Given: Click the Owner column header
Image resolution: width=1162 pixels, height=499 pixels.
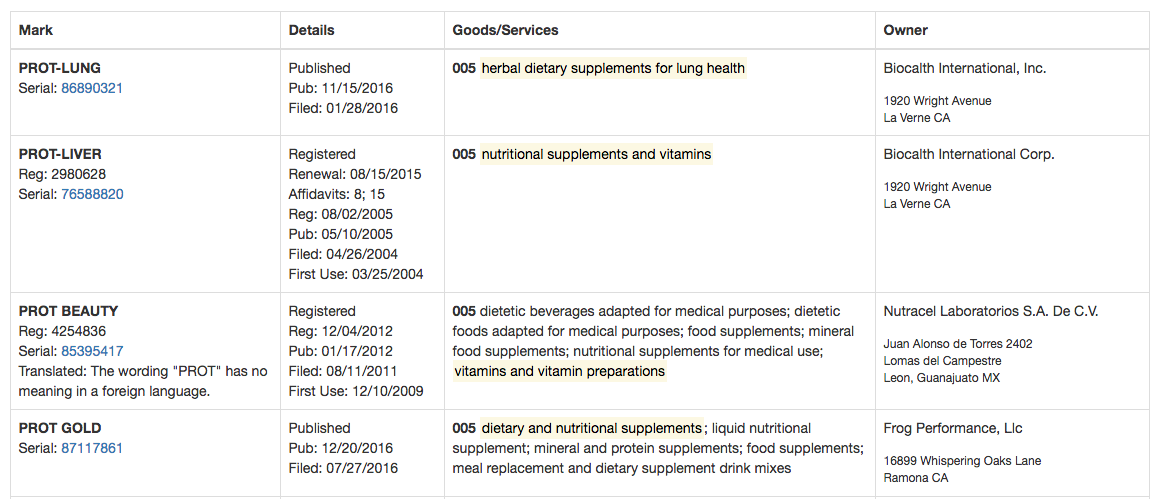Looking at the screenshot, I should coord(905,30).
